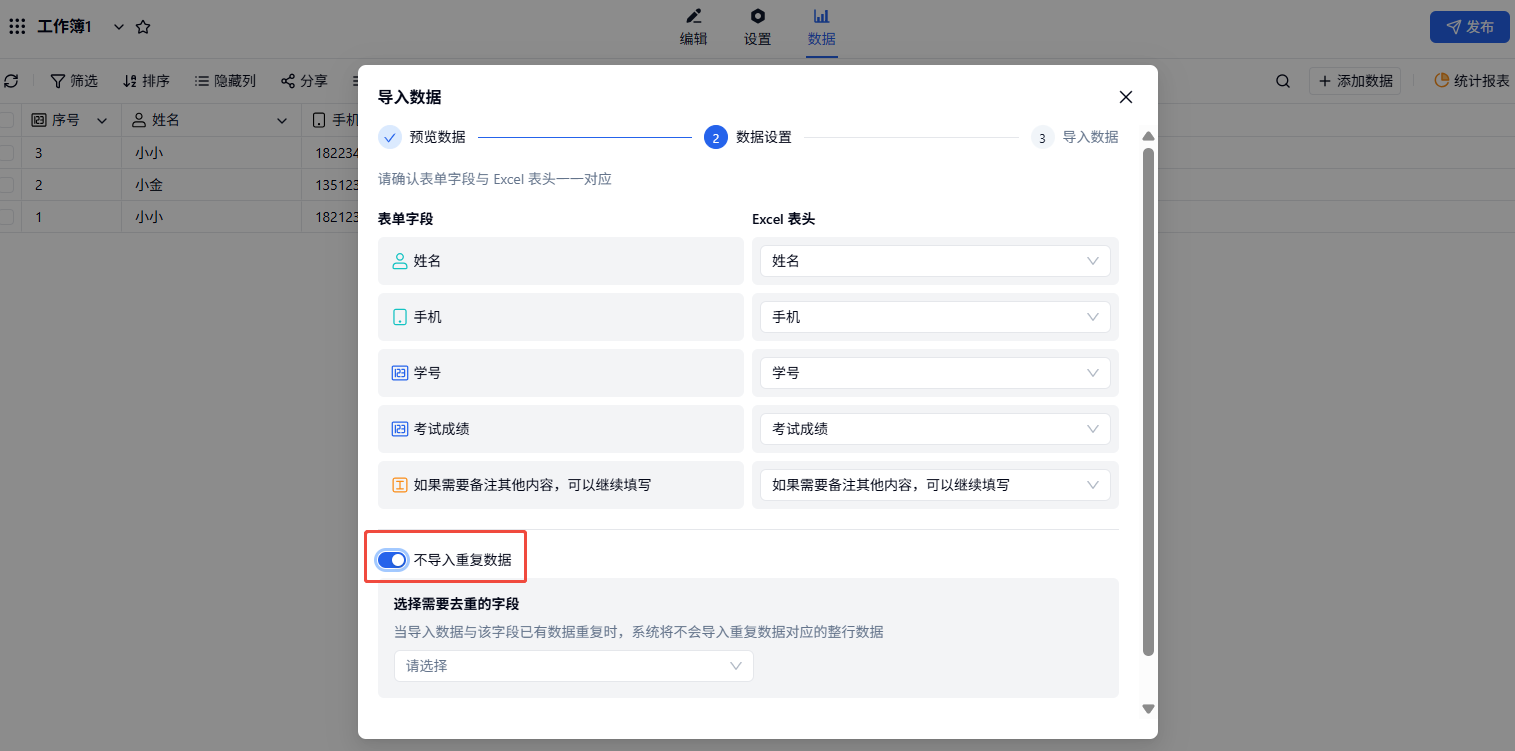Viewport: 1515px width, 751px height.
Task: Toggle off 不导入重复数据 switch
Action: click(391, 560)
